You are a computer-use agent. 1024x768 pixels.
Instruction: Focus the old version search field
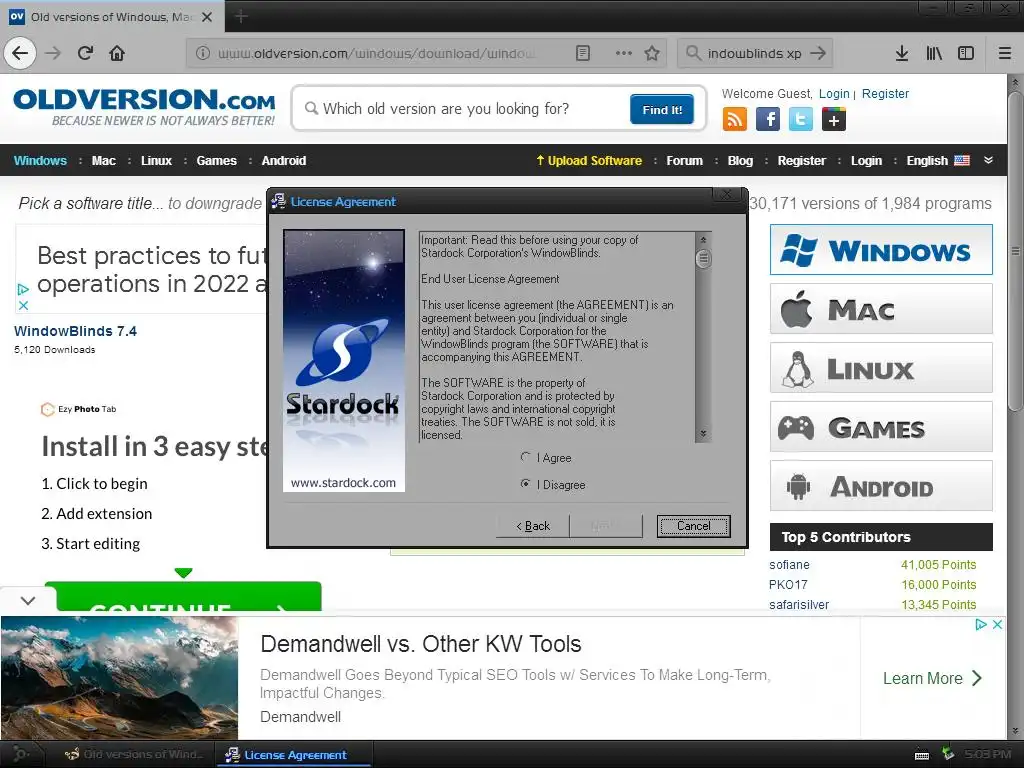(464, 109)
